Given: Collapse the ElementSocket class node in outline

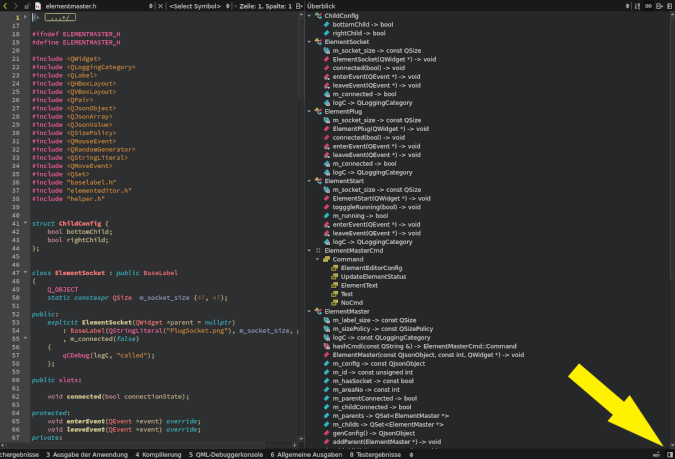Looking at the screenshot, I should [x=310, y=42].
